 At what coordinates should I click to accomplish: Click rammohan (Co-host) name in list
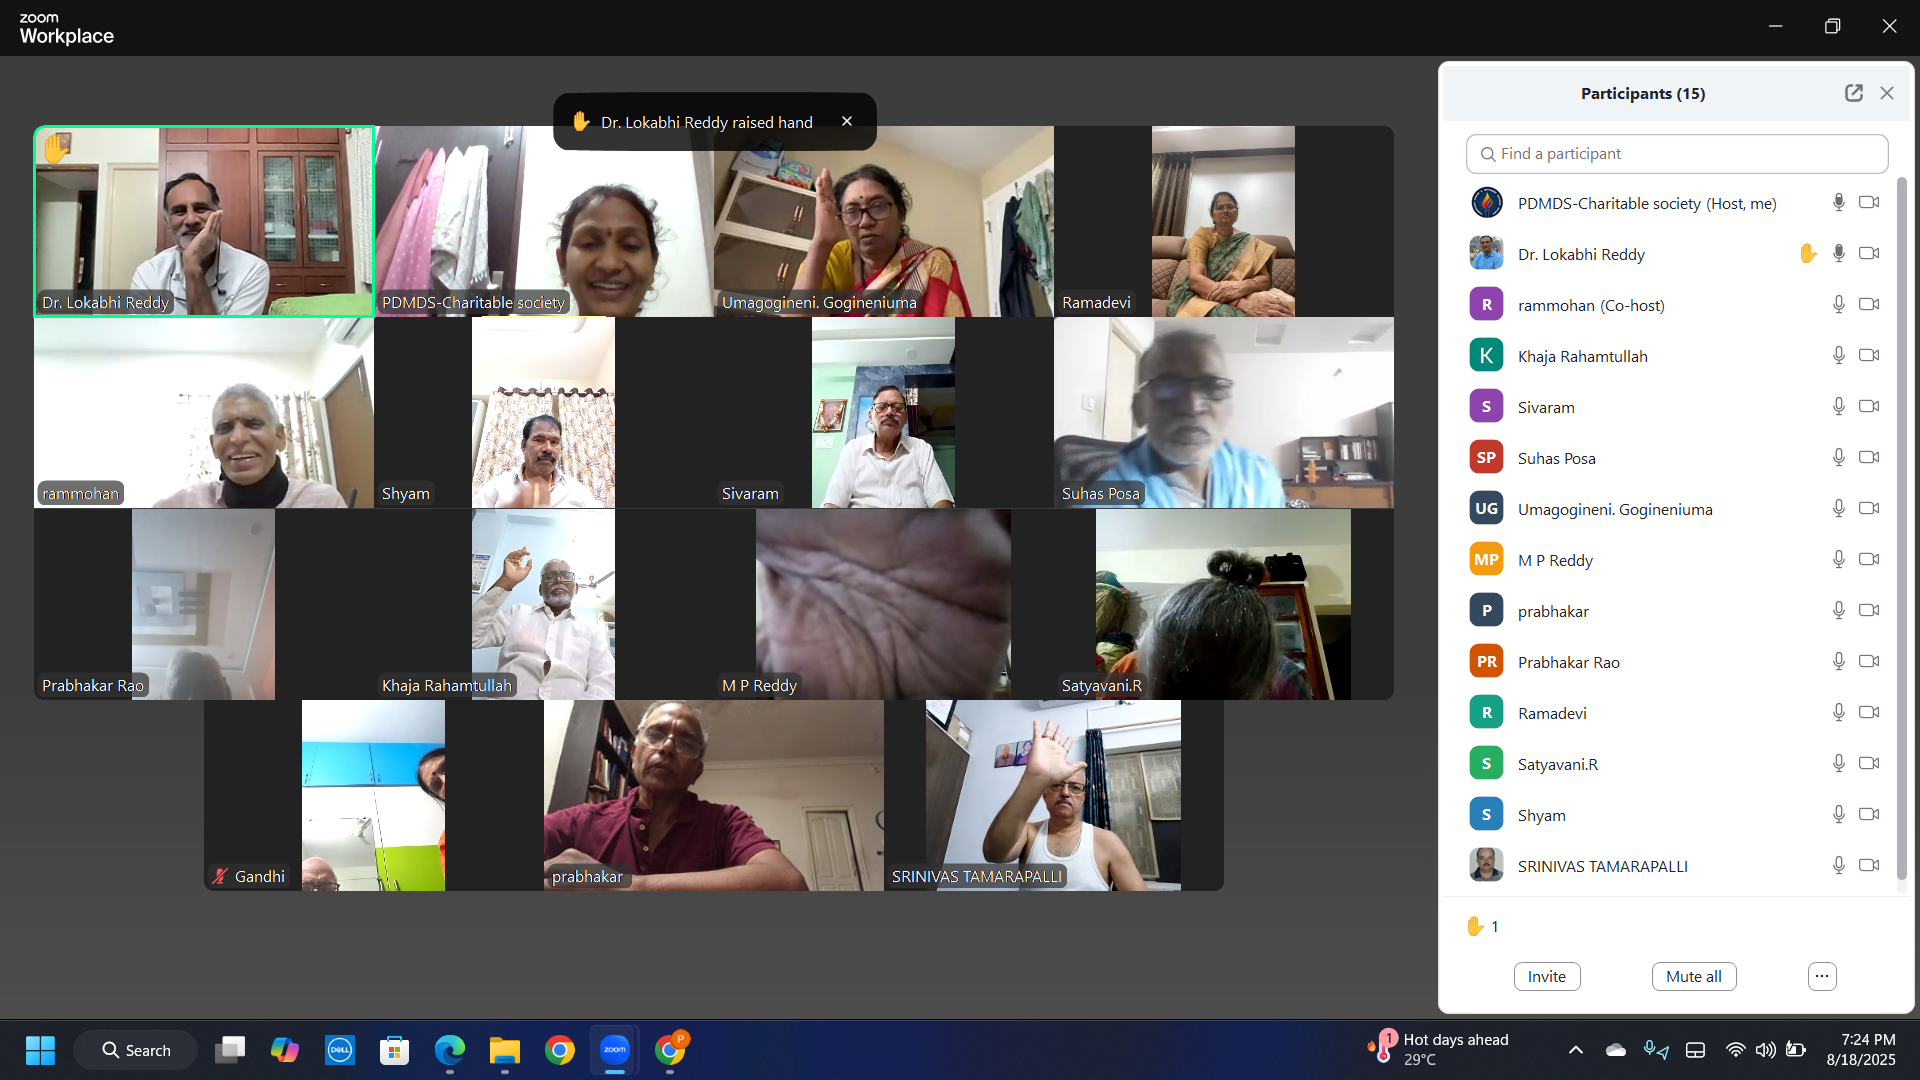(1591, 306)
